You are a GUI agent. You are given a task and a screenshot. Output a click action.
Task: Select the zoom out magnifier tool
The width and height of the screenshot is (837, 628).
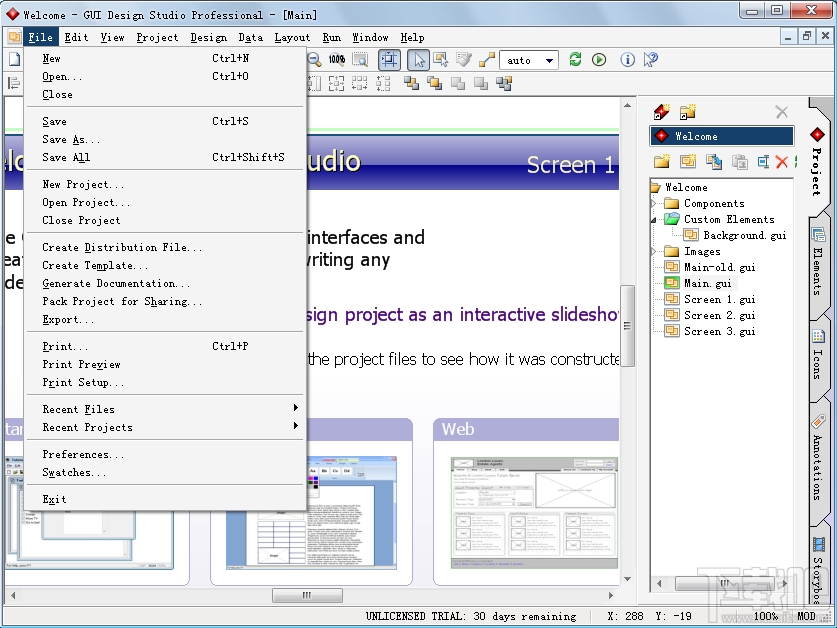(x=312, y=60)
